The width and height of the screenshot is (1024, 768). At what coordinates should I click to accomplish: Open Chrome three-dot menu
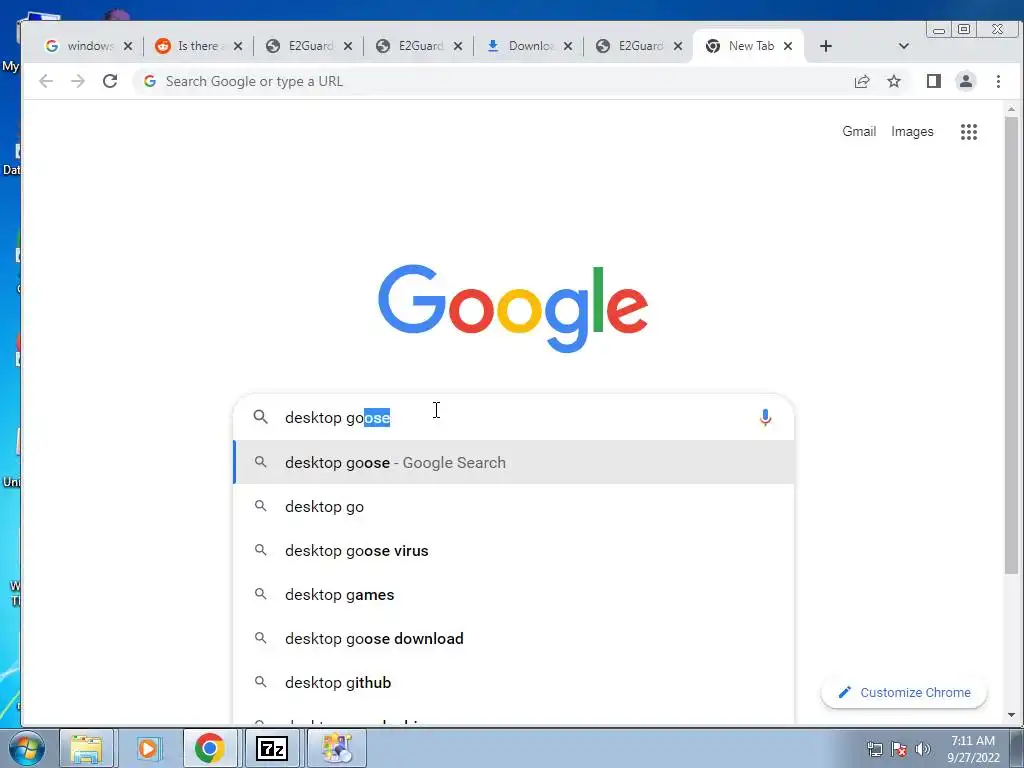(998, 81)
